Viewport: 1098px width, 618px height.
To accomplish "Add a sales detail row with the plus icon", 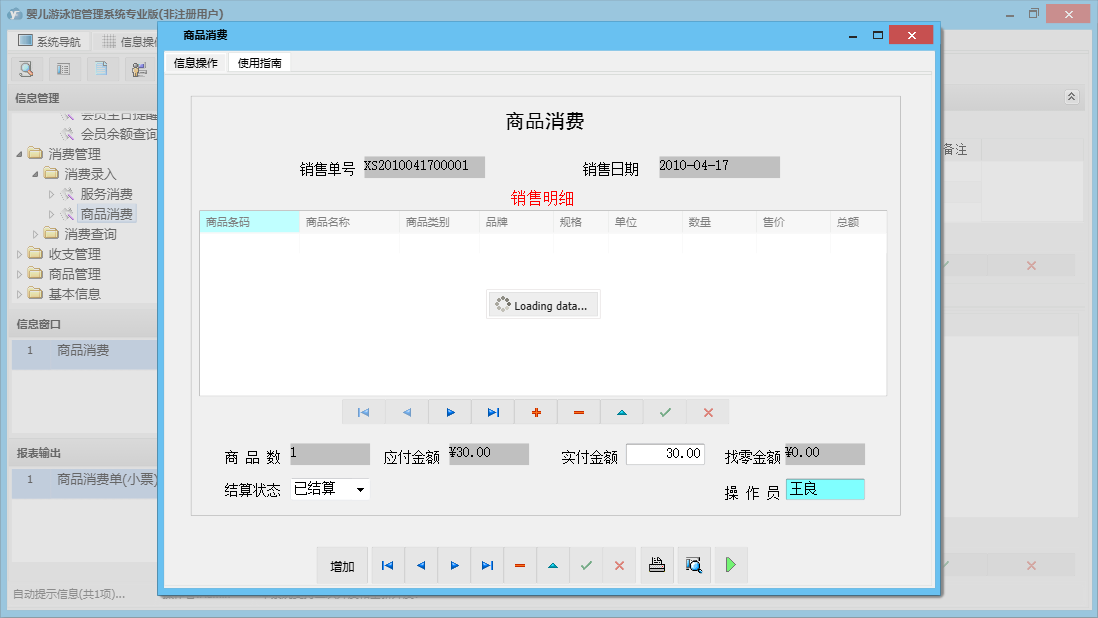I will (535, 411).
